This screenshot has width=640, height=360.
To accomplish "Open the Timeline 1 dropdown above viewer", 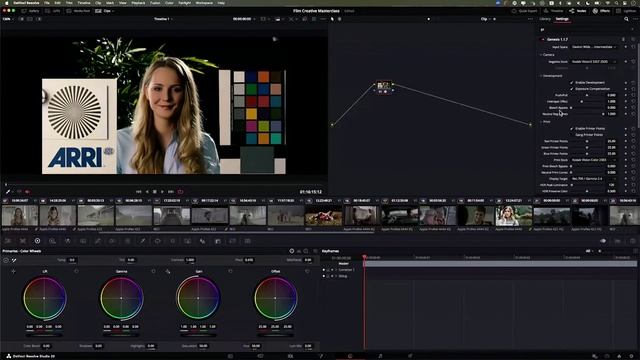I will (163, 19).
